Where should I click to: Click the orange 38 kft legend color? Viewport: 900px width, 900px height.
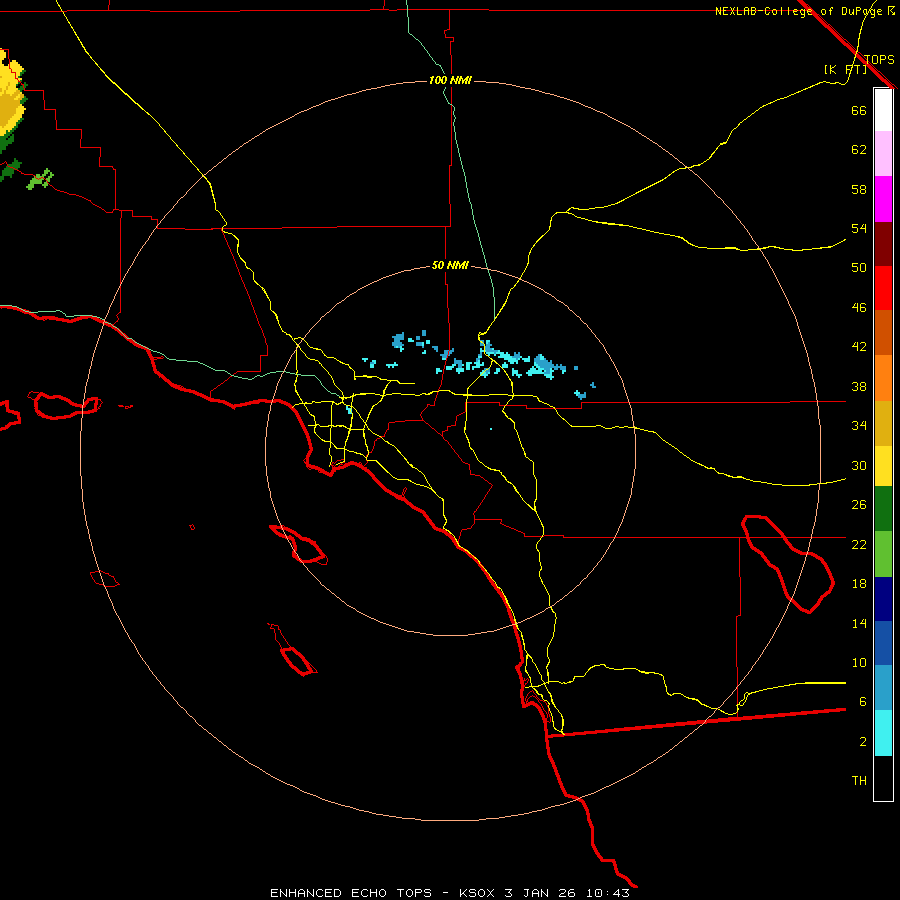883,377
